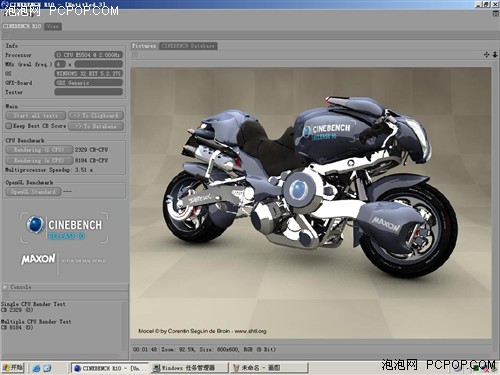Image resolution: width=500 pixels, height=375 pixels.
Task: Open the View menu
Action: coord(53,26)
